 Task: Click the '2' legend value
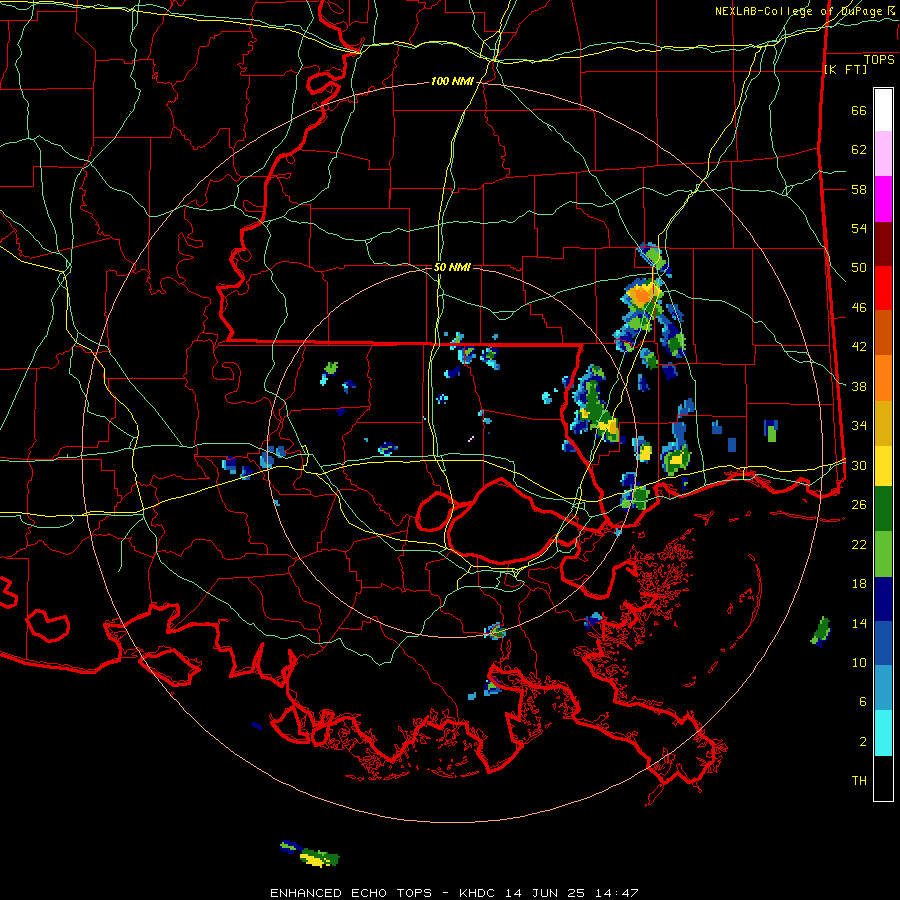pos(863,741)
